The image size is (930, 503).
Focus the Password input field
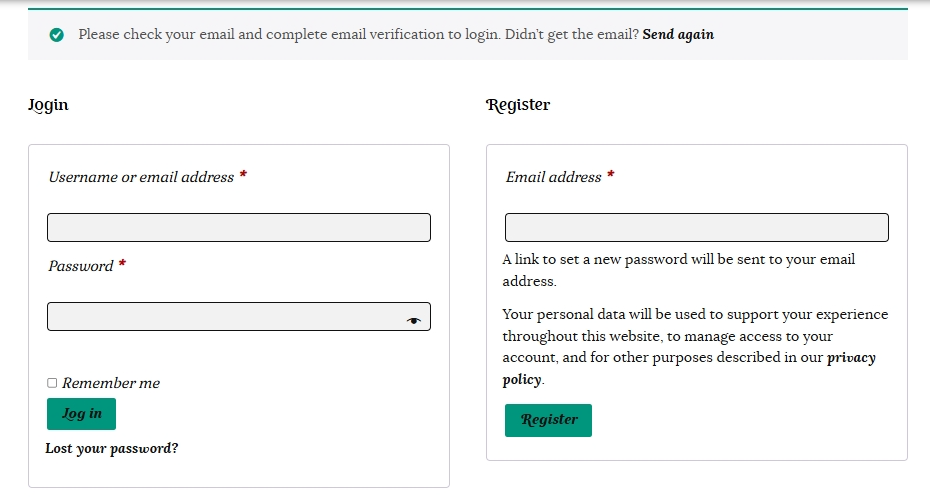[x=225, y=317]
